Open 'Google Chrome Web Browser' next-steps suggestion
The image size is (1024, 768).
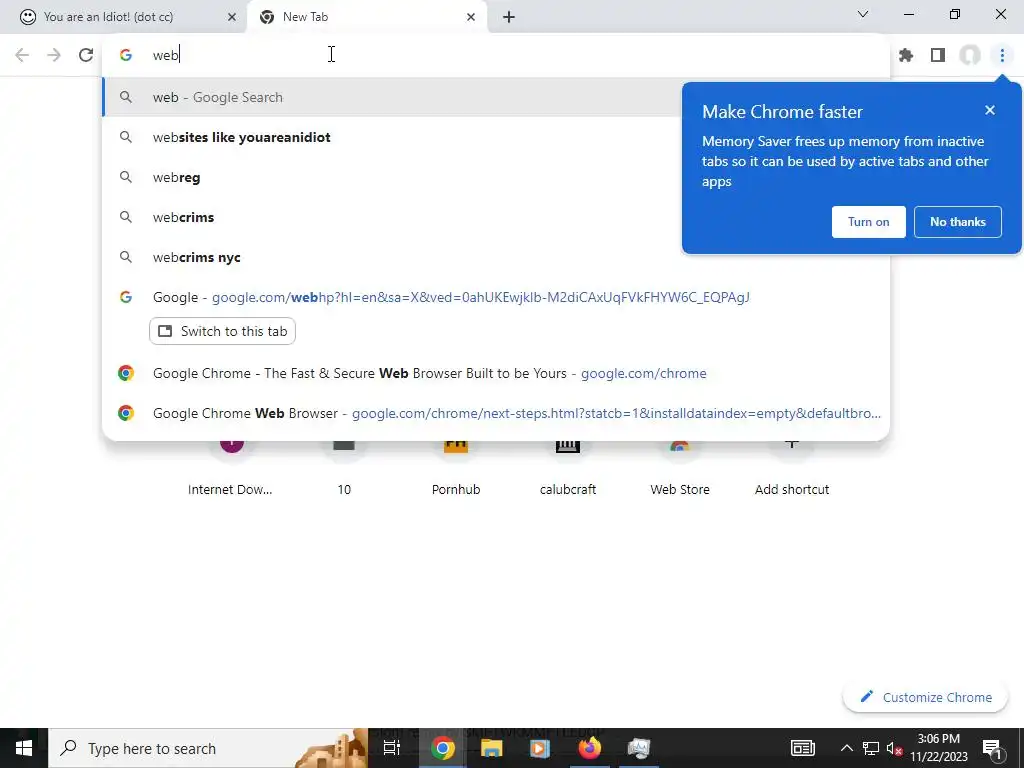[496, 413]
